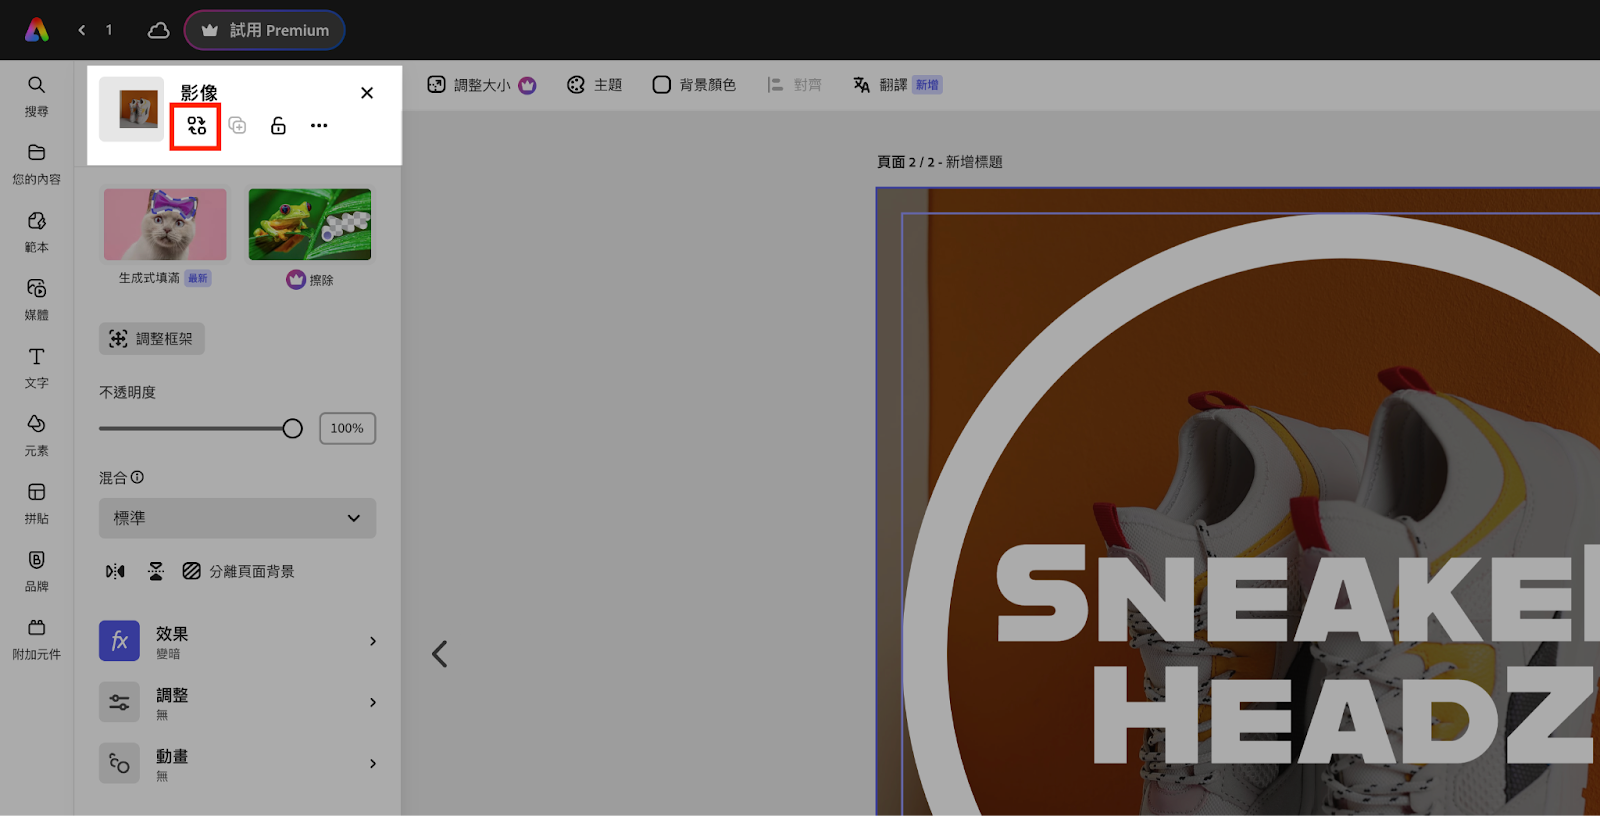Viewport: 1600px width, 816px height.
Task: Select the SNEAKER HEADZ text on canvas
Action: pyautogui.click(x=1297, y=655)
